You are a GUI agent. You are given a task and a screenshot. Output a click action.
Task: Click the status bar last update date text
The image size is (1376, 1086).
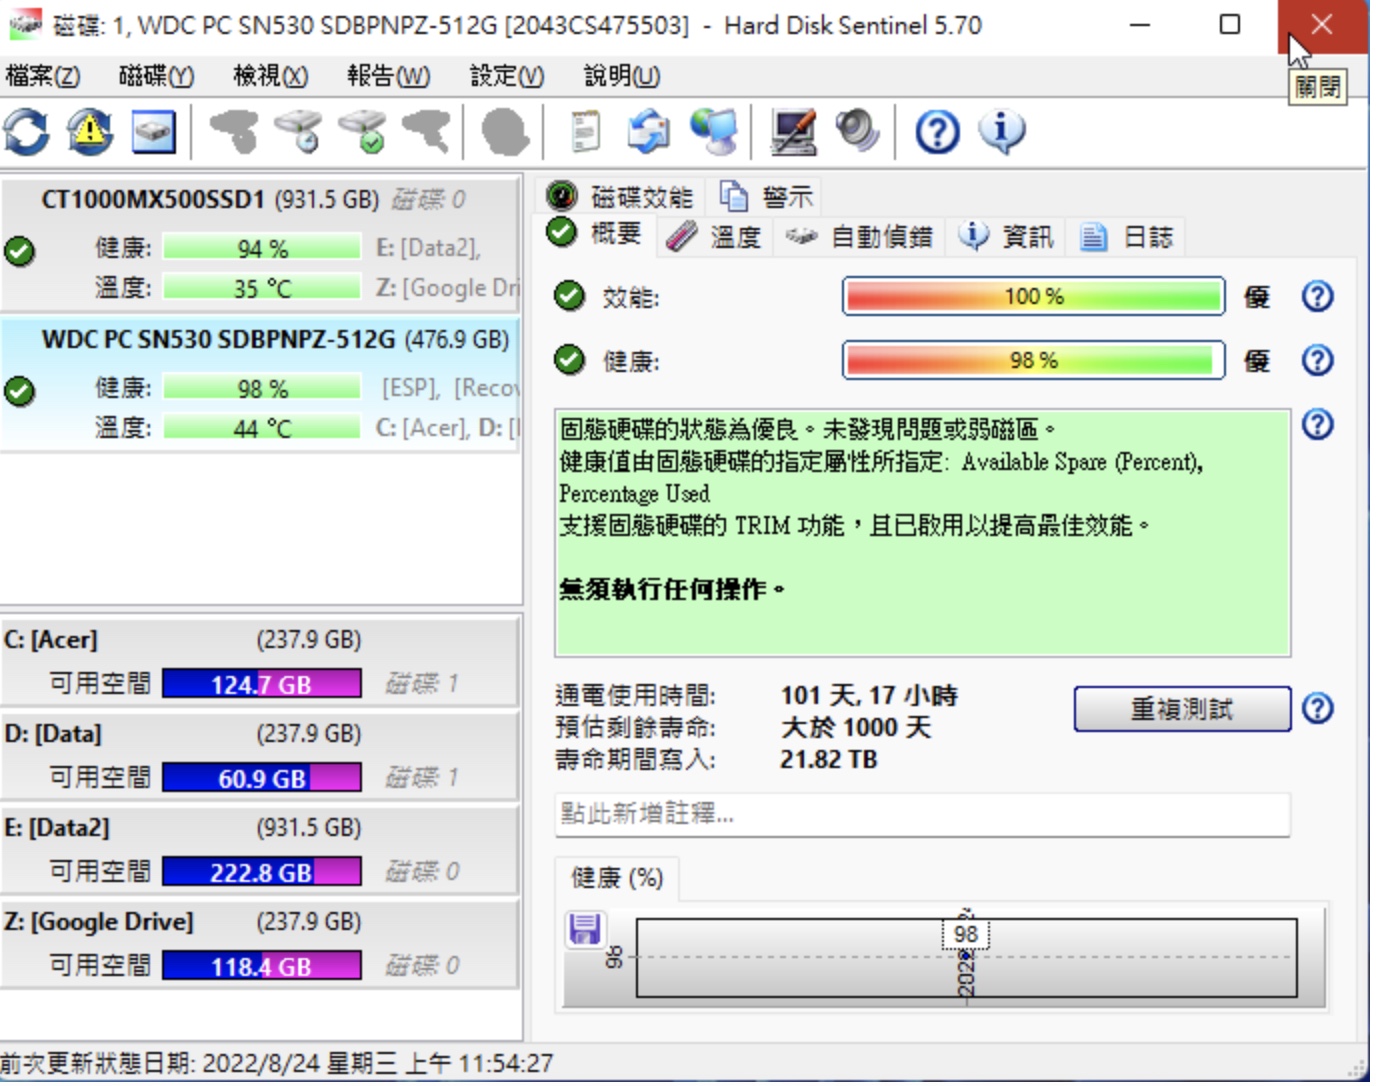click(276, 1063)
